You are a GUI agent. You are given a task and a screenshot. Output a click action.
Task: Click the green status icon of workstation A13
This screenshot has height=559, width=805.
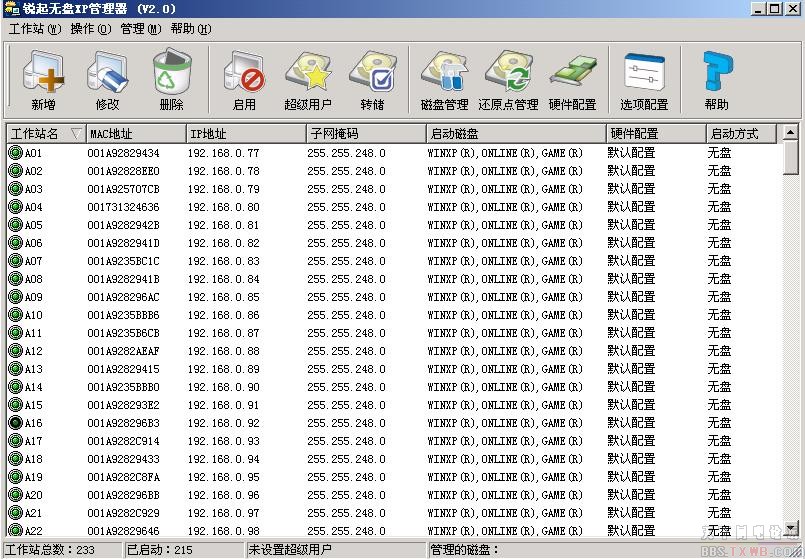(16, 369)
